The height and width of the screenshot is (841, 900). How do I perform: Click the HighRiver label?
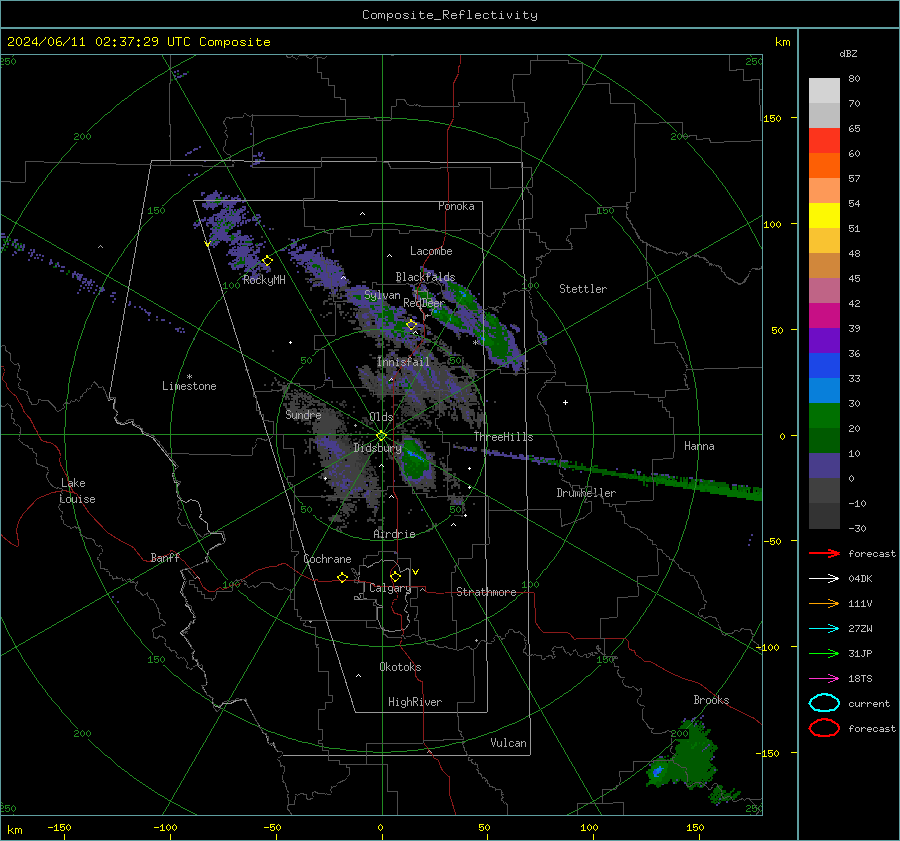coord(415,702)
